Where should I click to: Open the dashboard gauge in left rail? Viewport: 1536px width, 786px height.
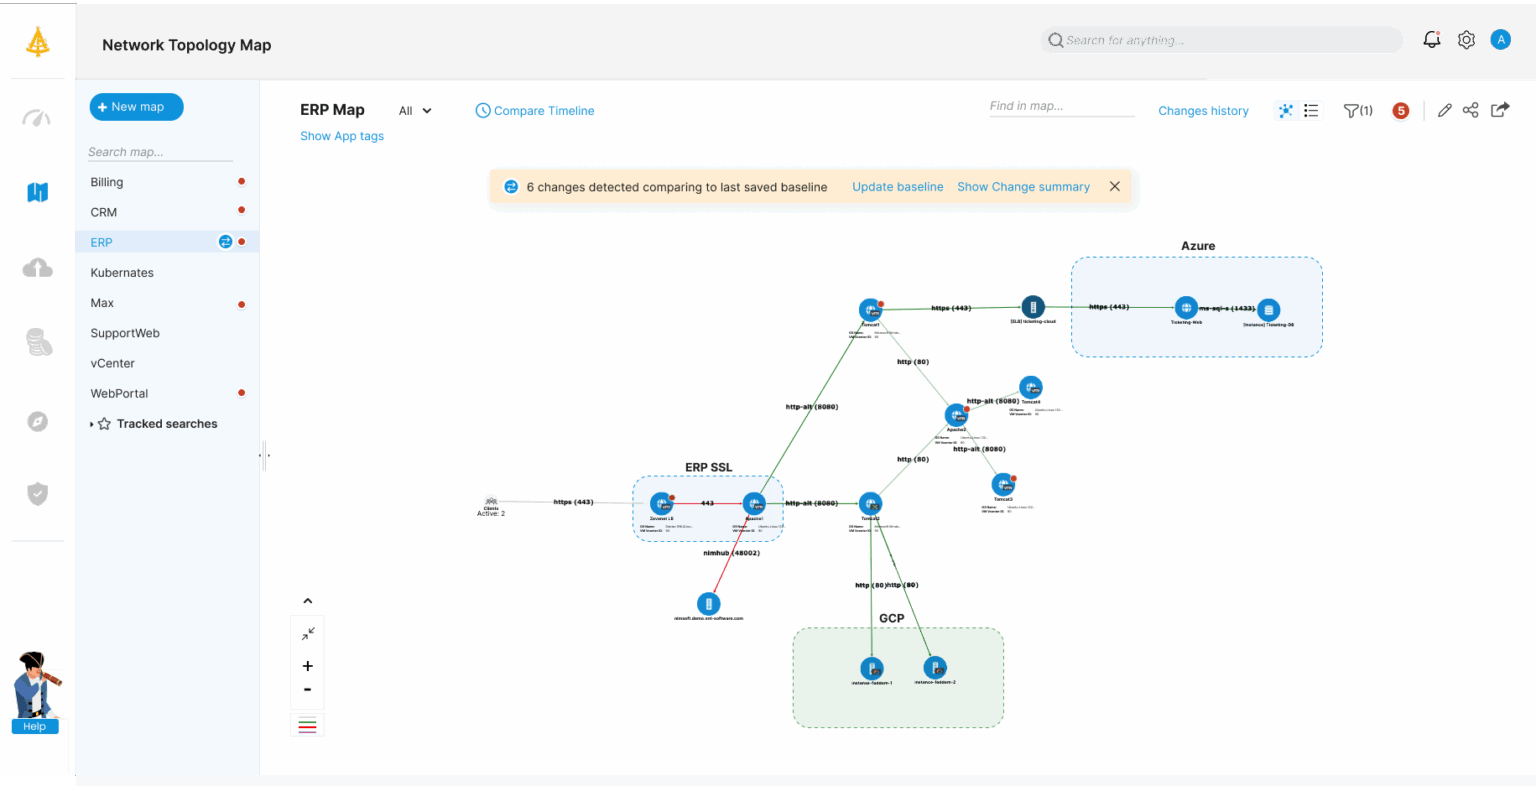click(x=37, y=118)
